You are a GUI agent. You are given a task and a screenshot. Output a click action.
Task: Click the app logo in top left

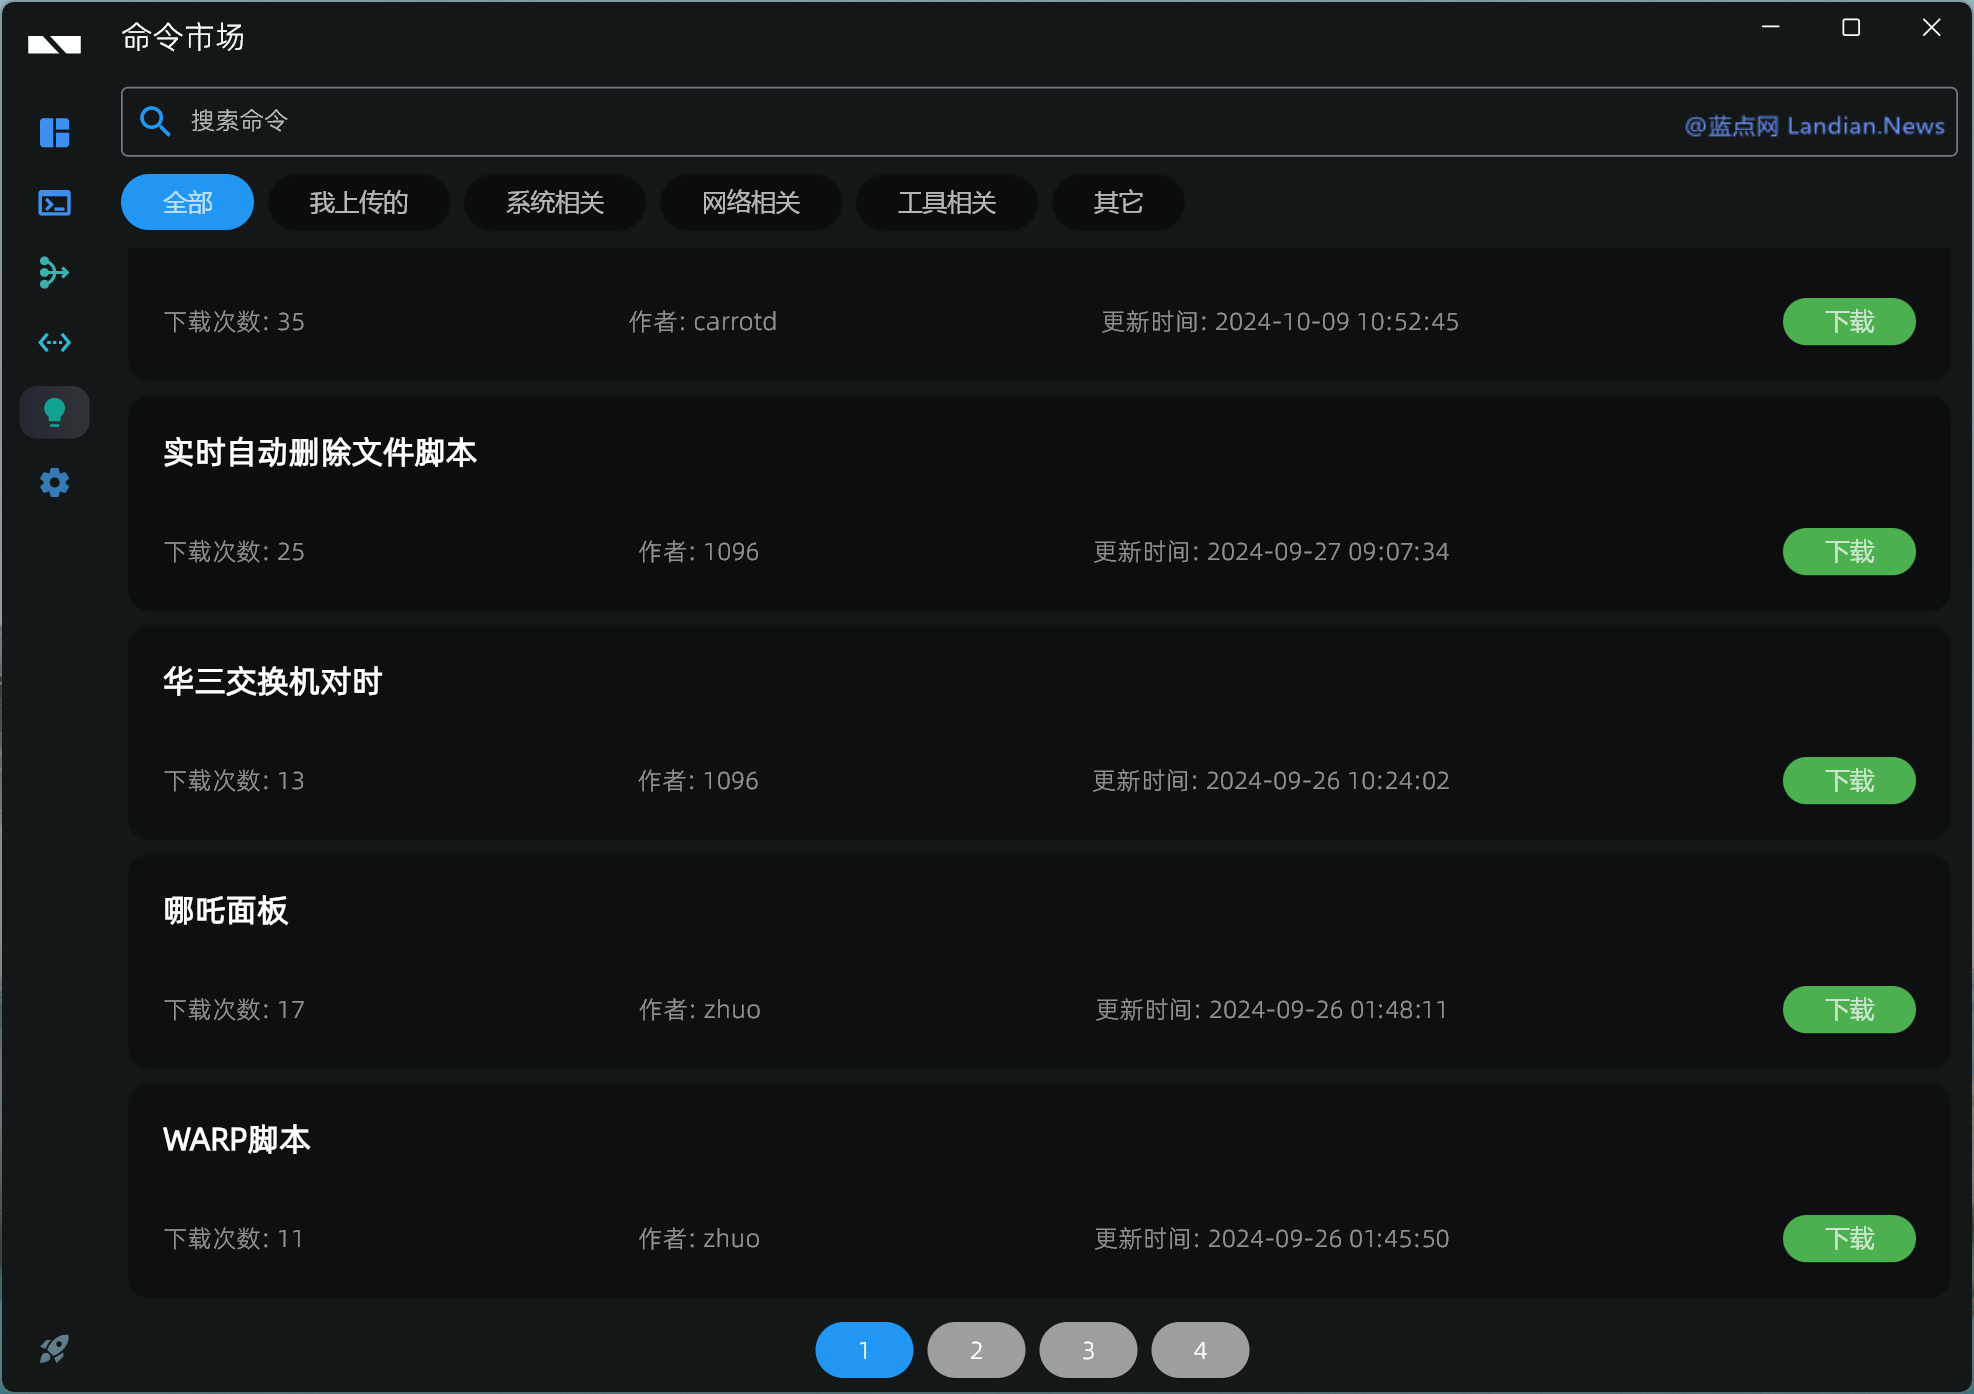pyautogui.click(x=54, y=44)
